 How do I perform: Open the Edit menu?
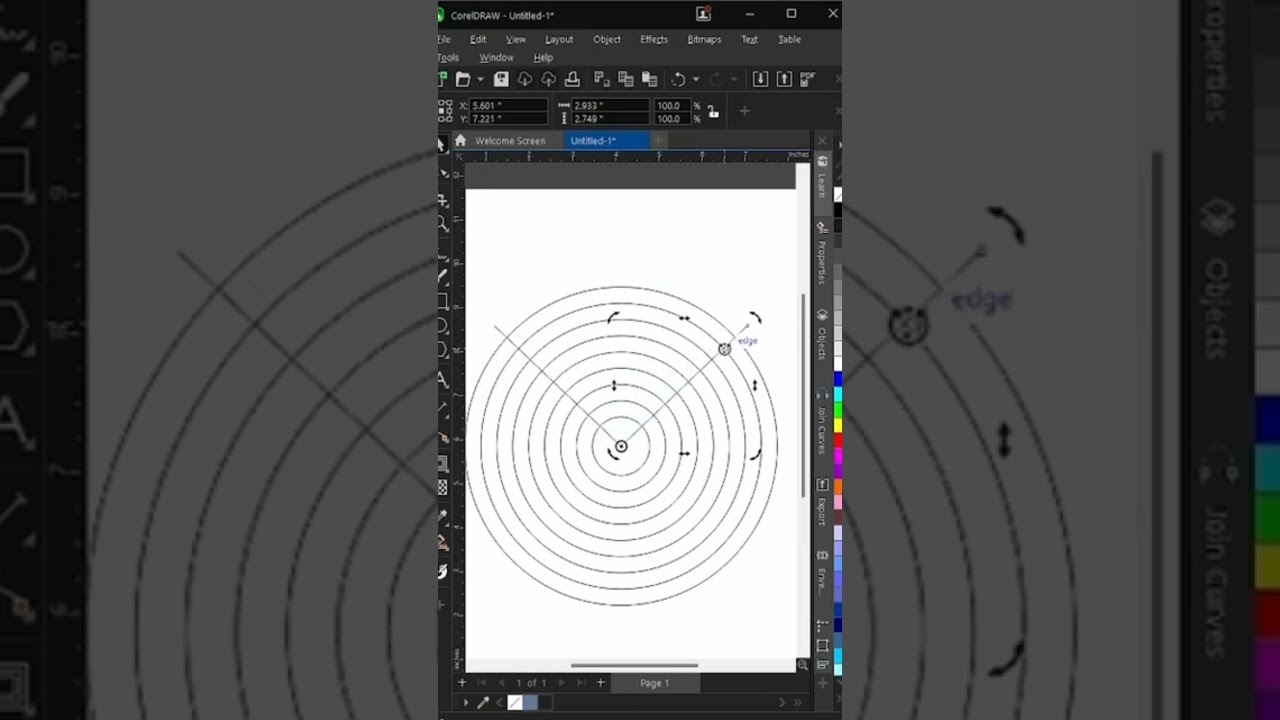click(x=478, y=39)
